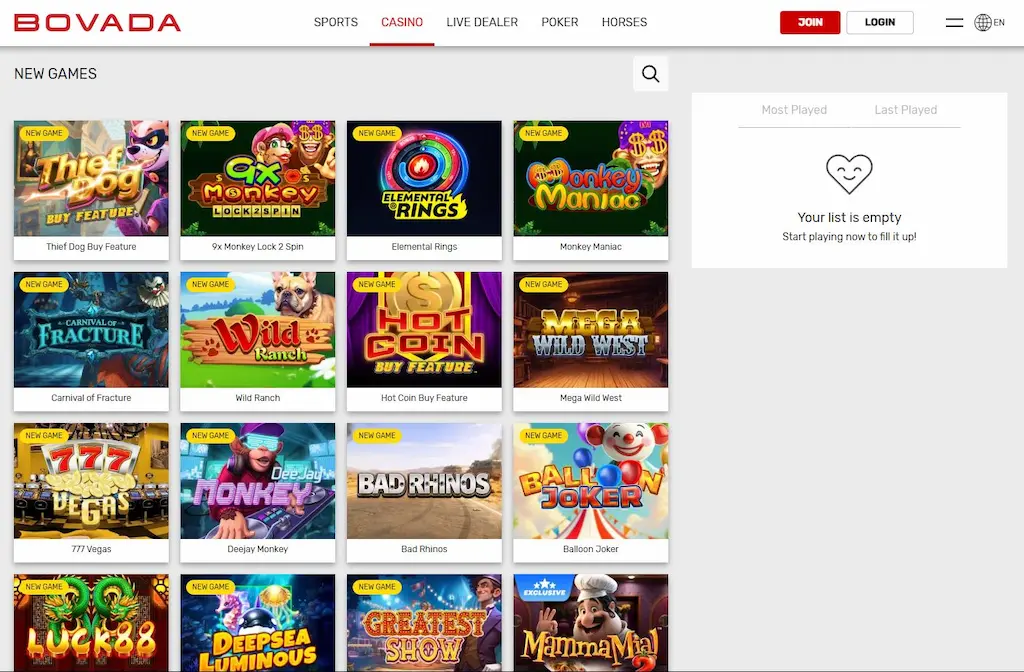The height and width of the screenshot is (672, 1024).
Task: Open Monkey Maniac game thumbnail
Action: (x=590, y=178)
